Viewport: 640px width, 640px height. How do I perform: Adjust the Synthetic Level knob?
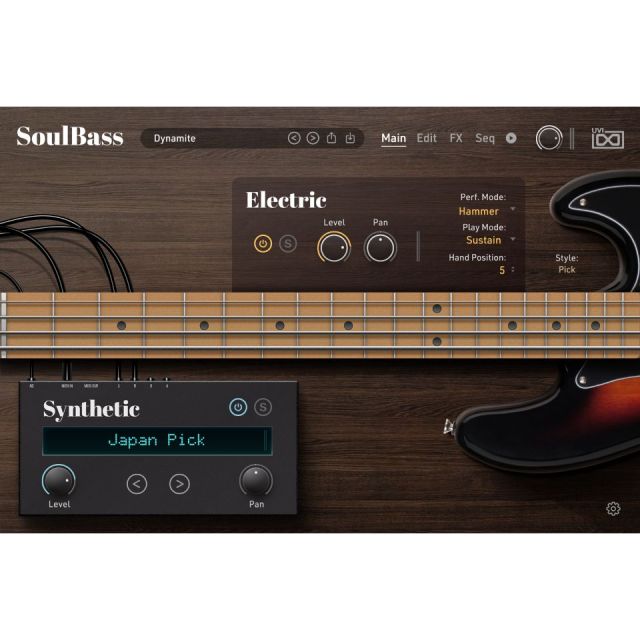[x=59, y=481]
